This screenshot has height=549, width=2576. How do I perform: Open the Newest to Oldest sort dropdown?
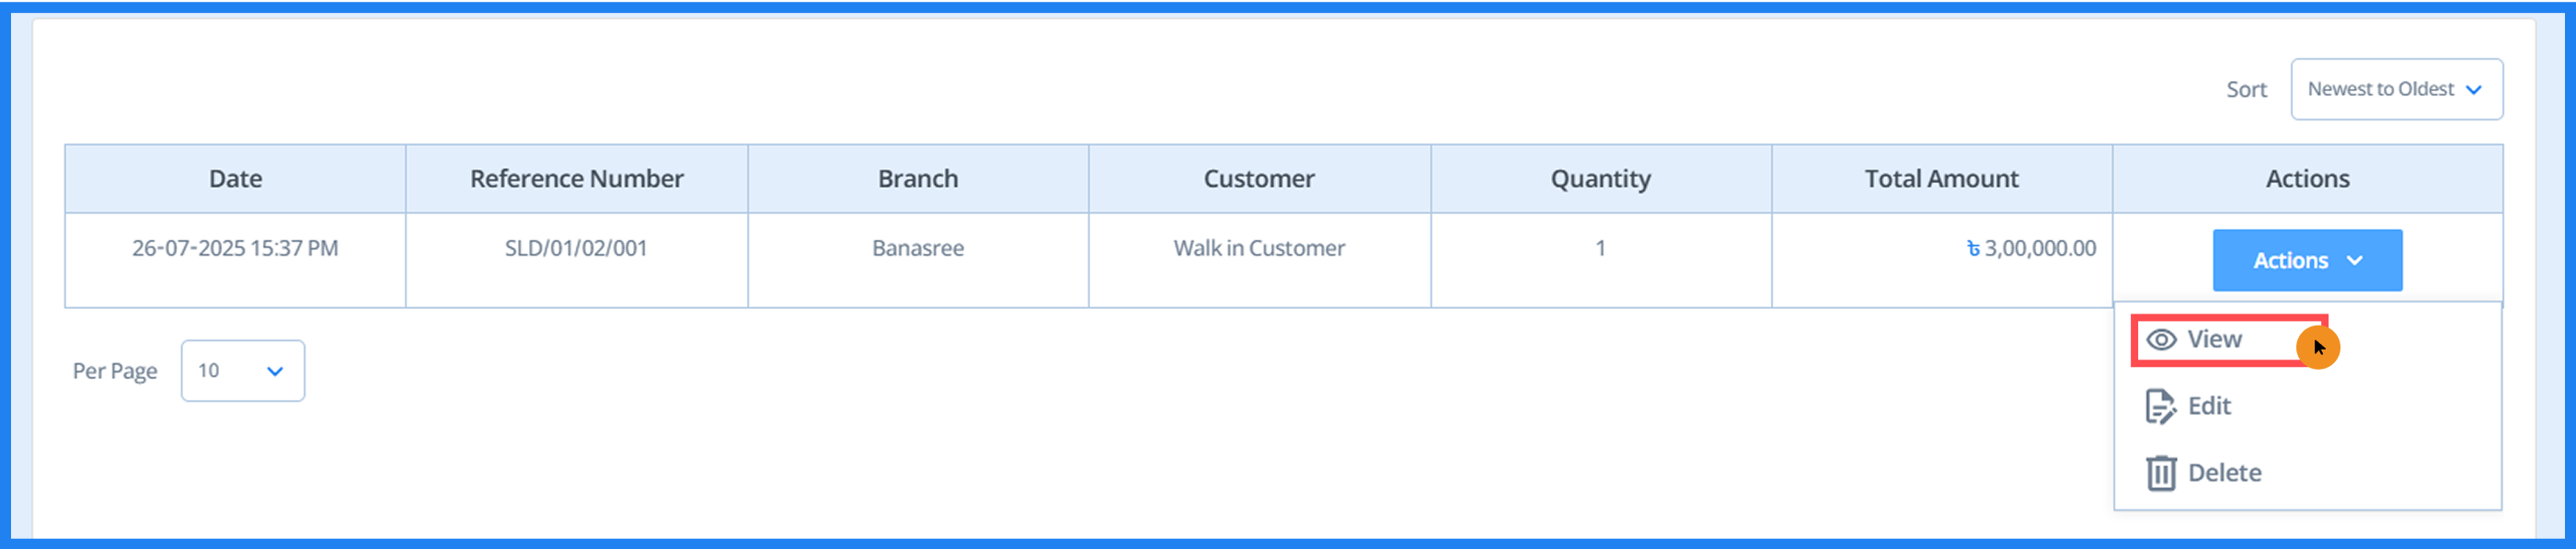(x=2396, y=89)
